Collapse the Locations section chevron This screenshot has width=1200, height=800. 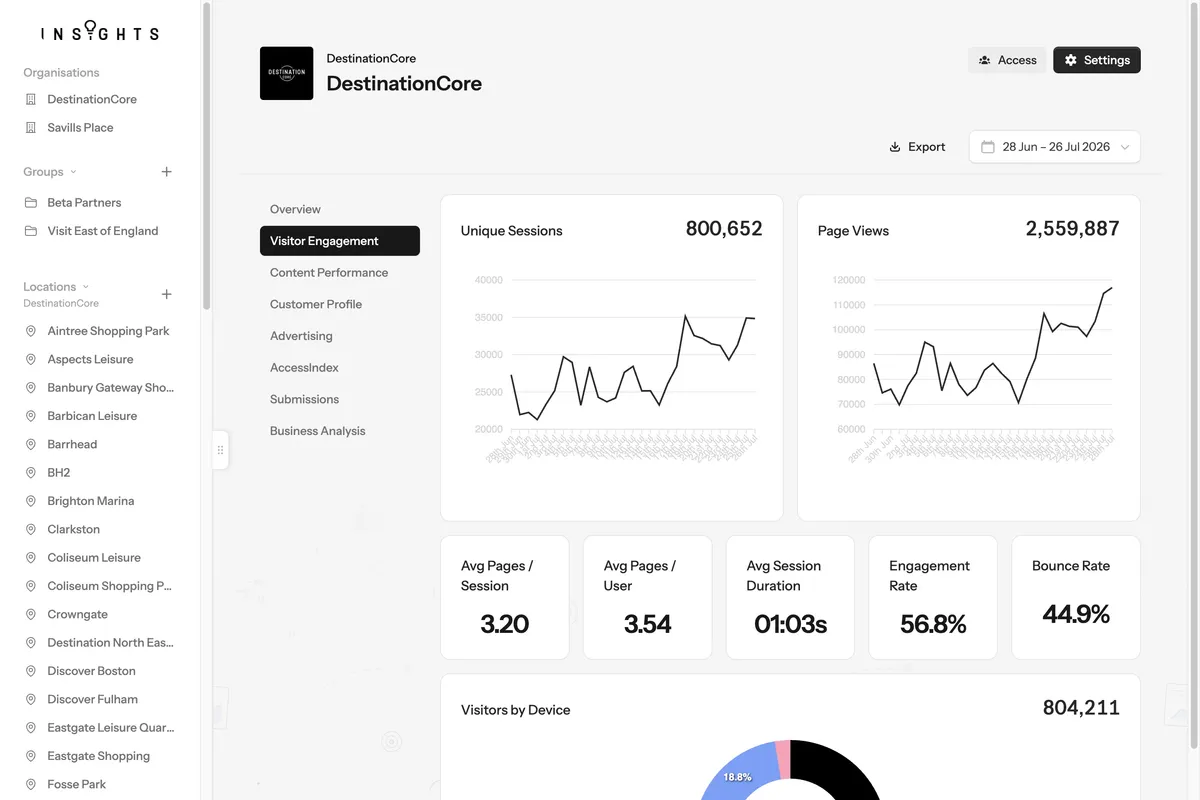(85, 287)
